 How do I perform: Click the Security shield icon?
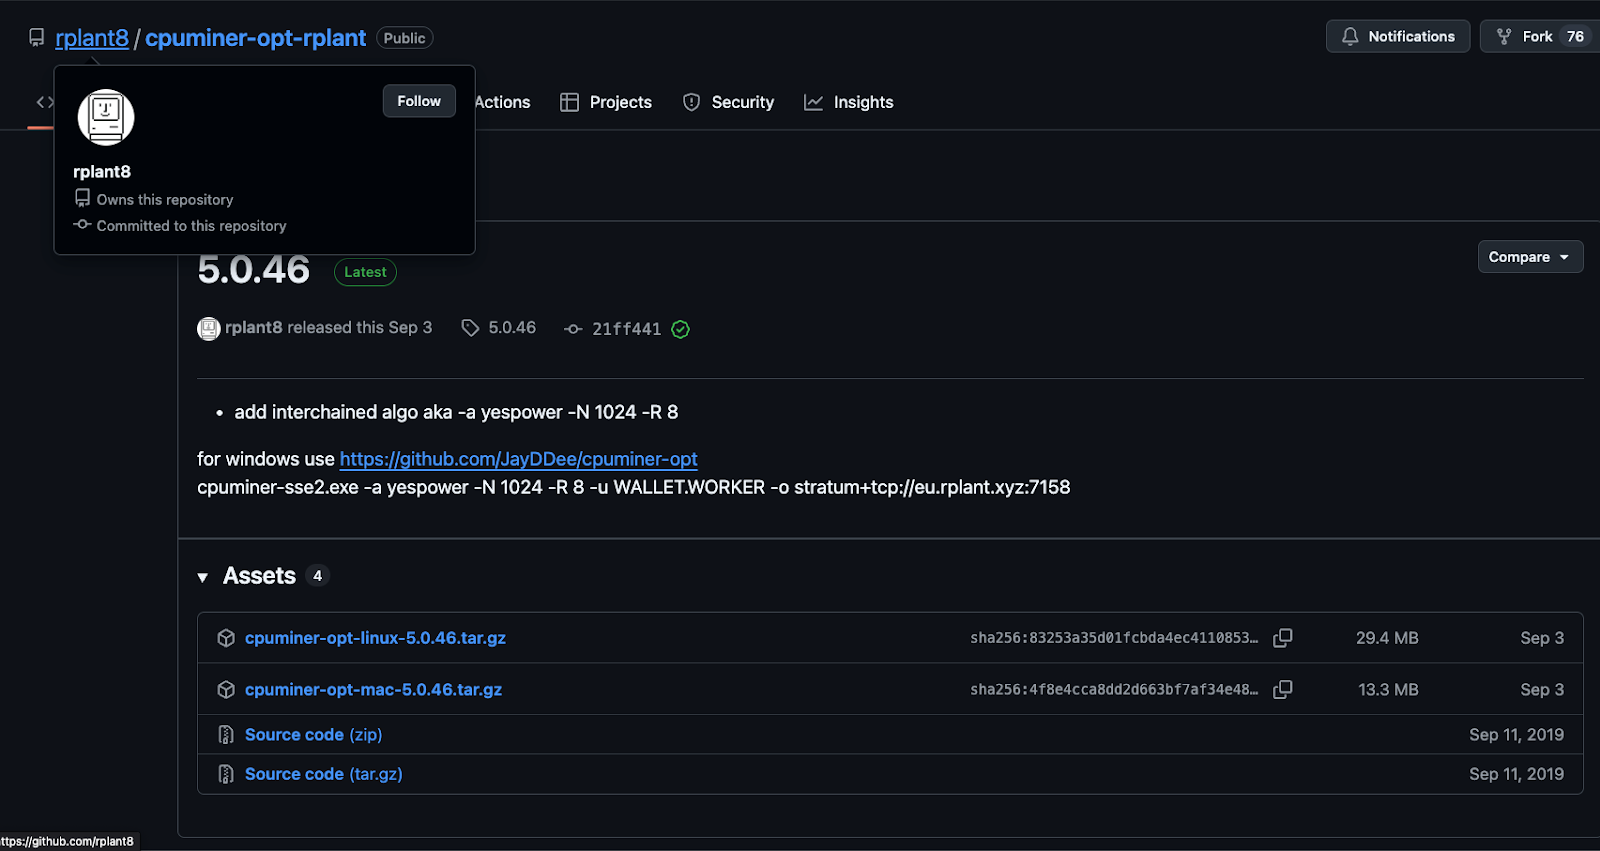coord(691,102)
